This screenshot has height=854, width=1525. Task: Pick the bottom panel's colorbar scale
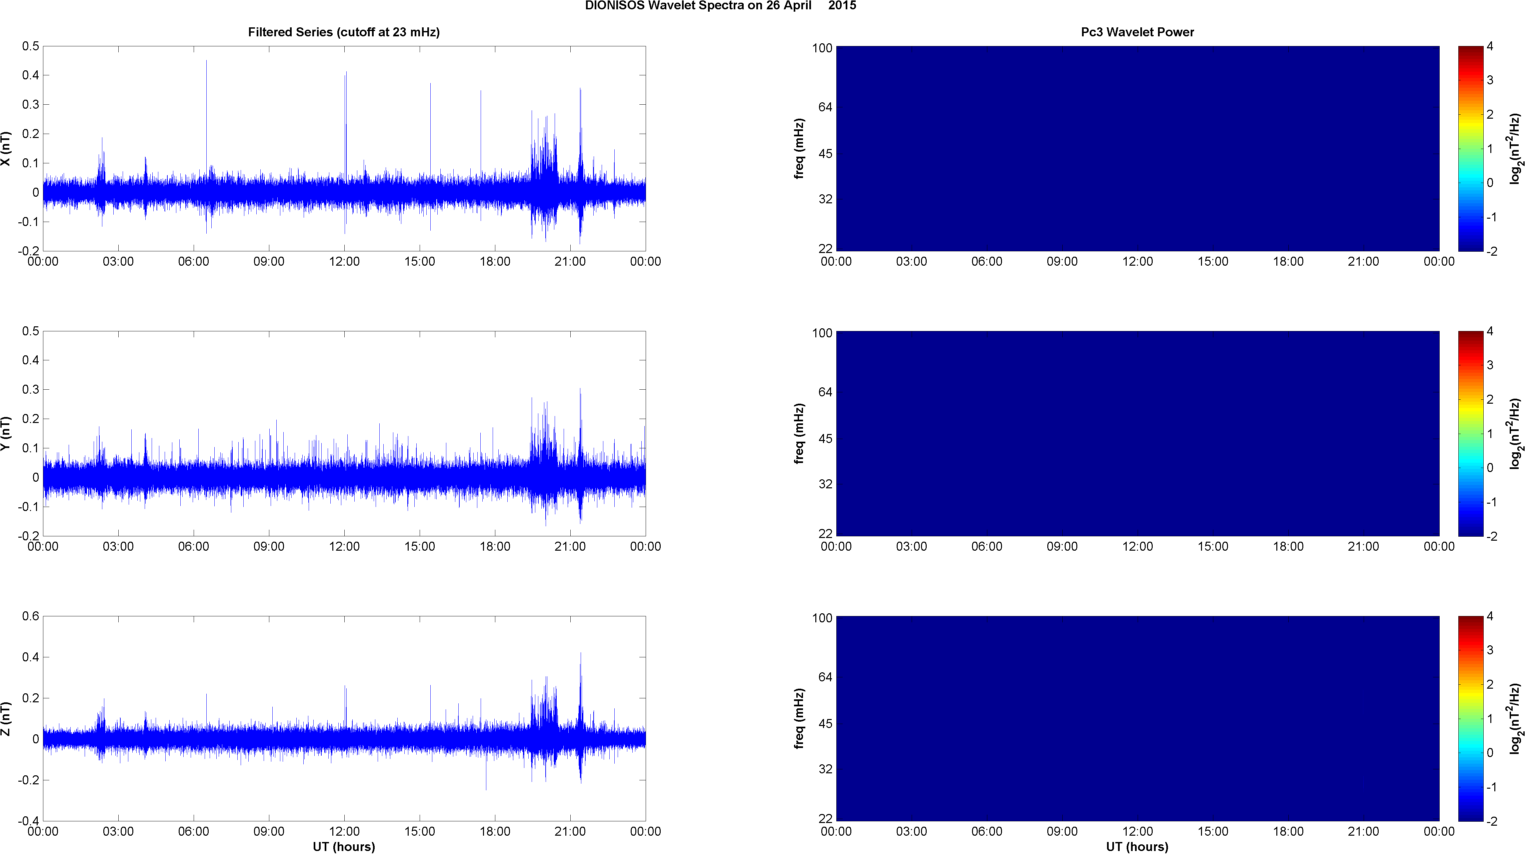(x=1470, y=719)
